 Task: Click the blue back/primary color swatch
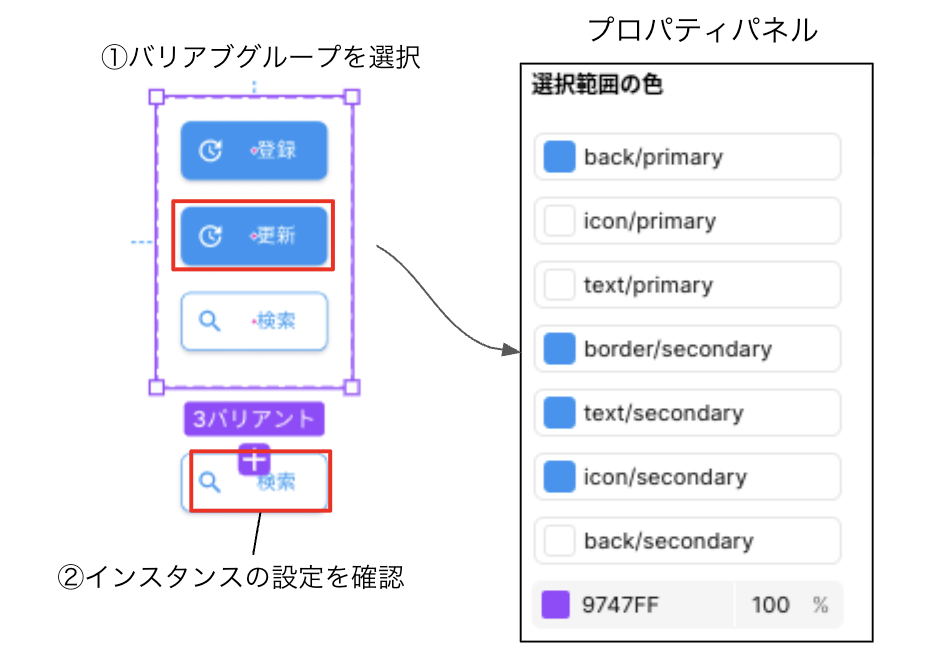pyautogui.click(x=559, y=157)
